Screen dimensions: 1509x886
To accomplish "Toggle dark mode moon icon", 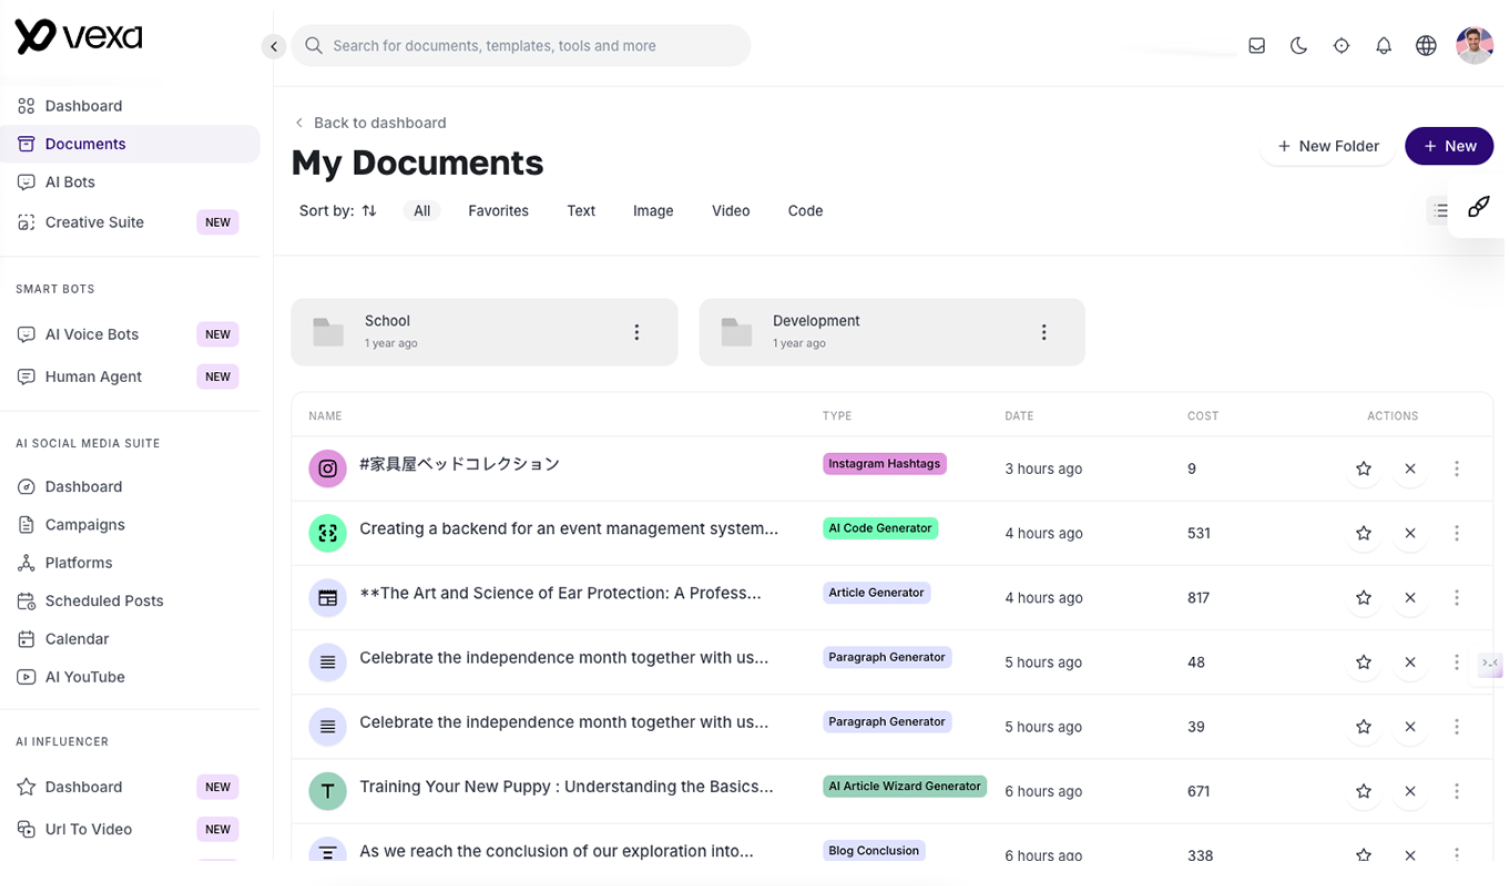I will [1298, 46].
